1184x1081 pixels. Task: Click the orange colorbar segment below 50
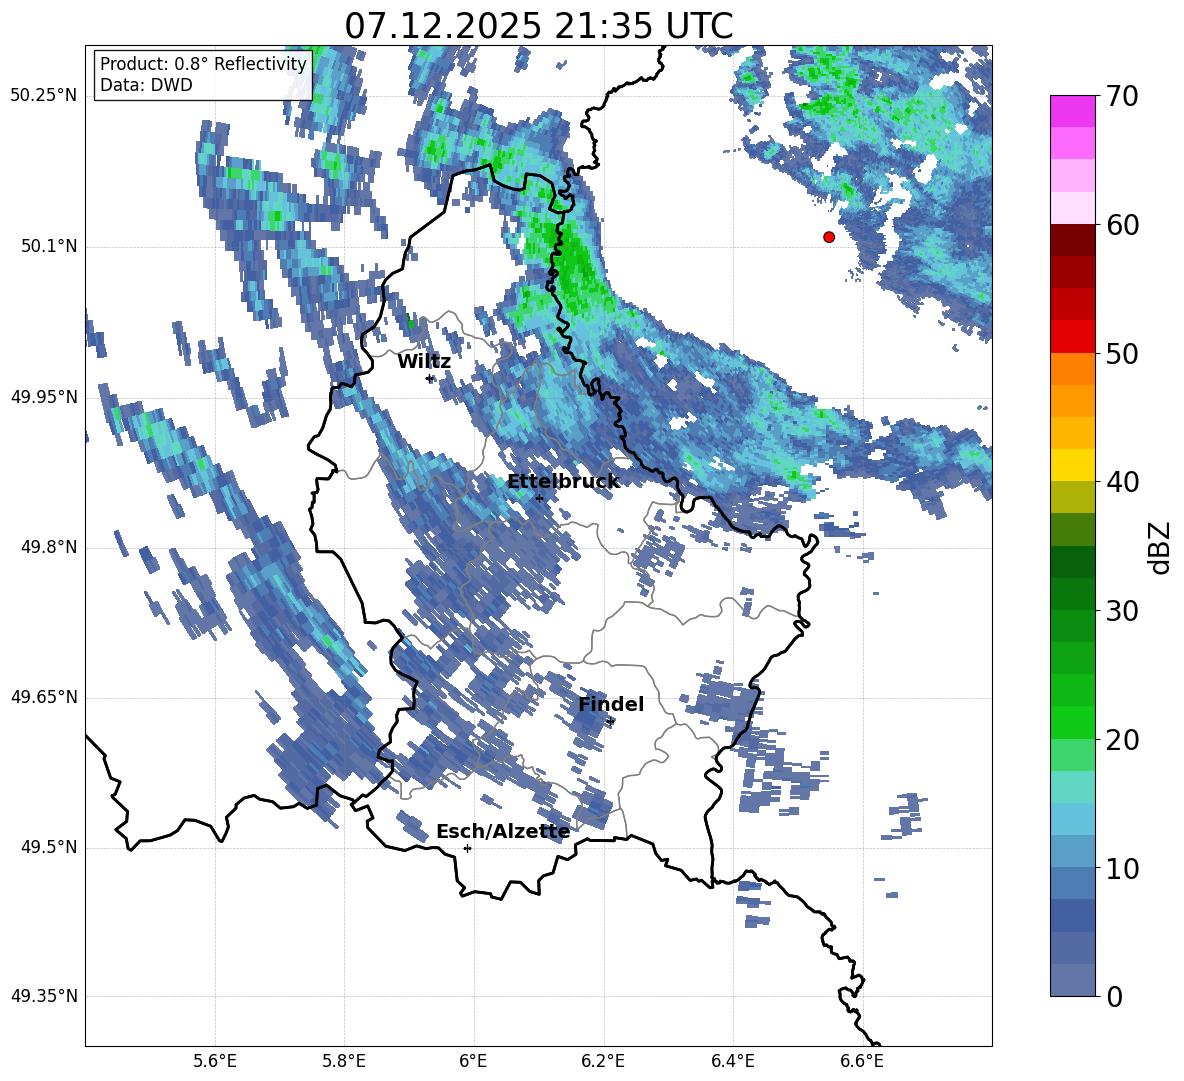click(x=1073, y=369)
